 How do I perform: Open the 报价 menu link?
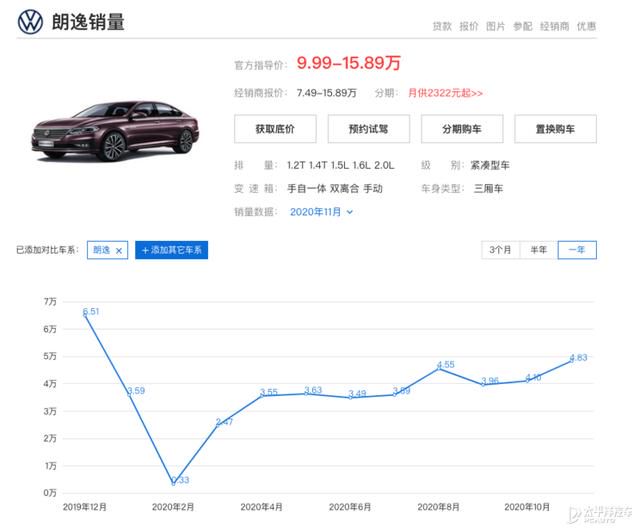pyautogui.click(x=469, y=27)
